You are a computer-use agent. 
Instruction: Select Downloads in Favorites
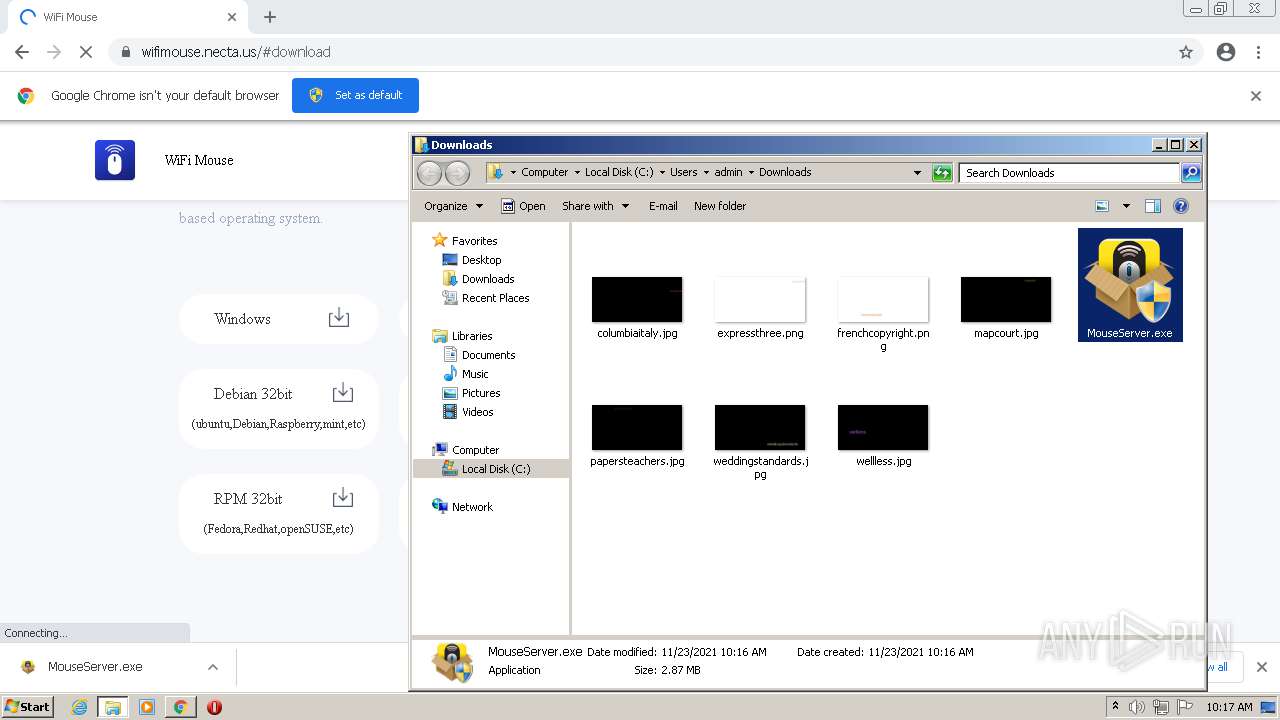pos(488,279)
